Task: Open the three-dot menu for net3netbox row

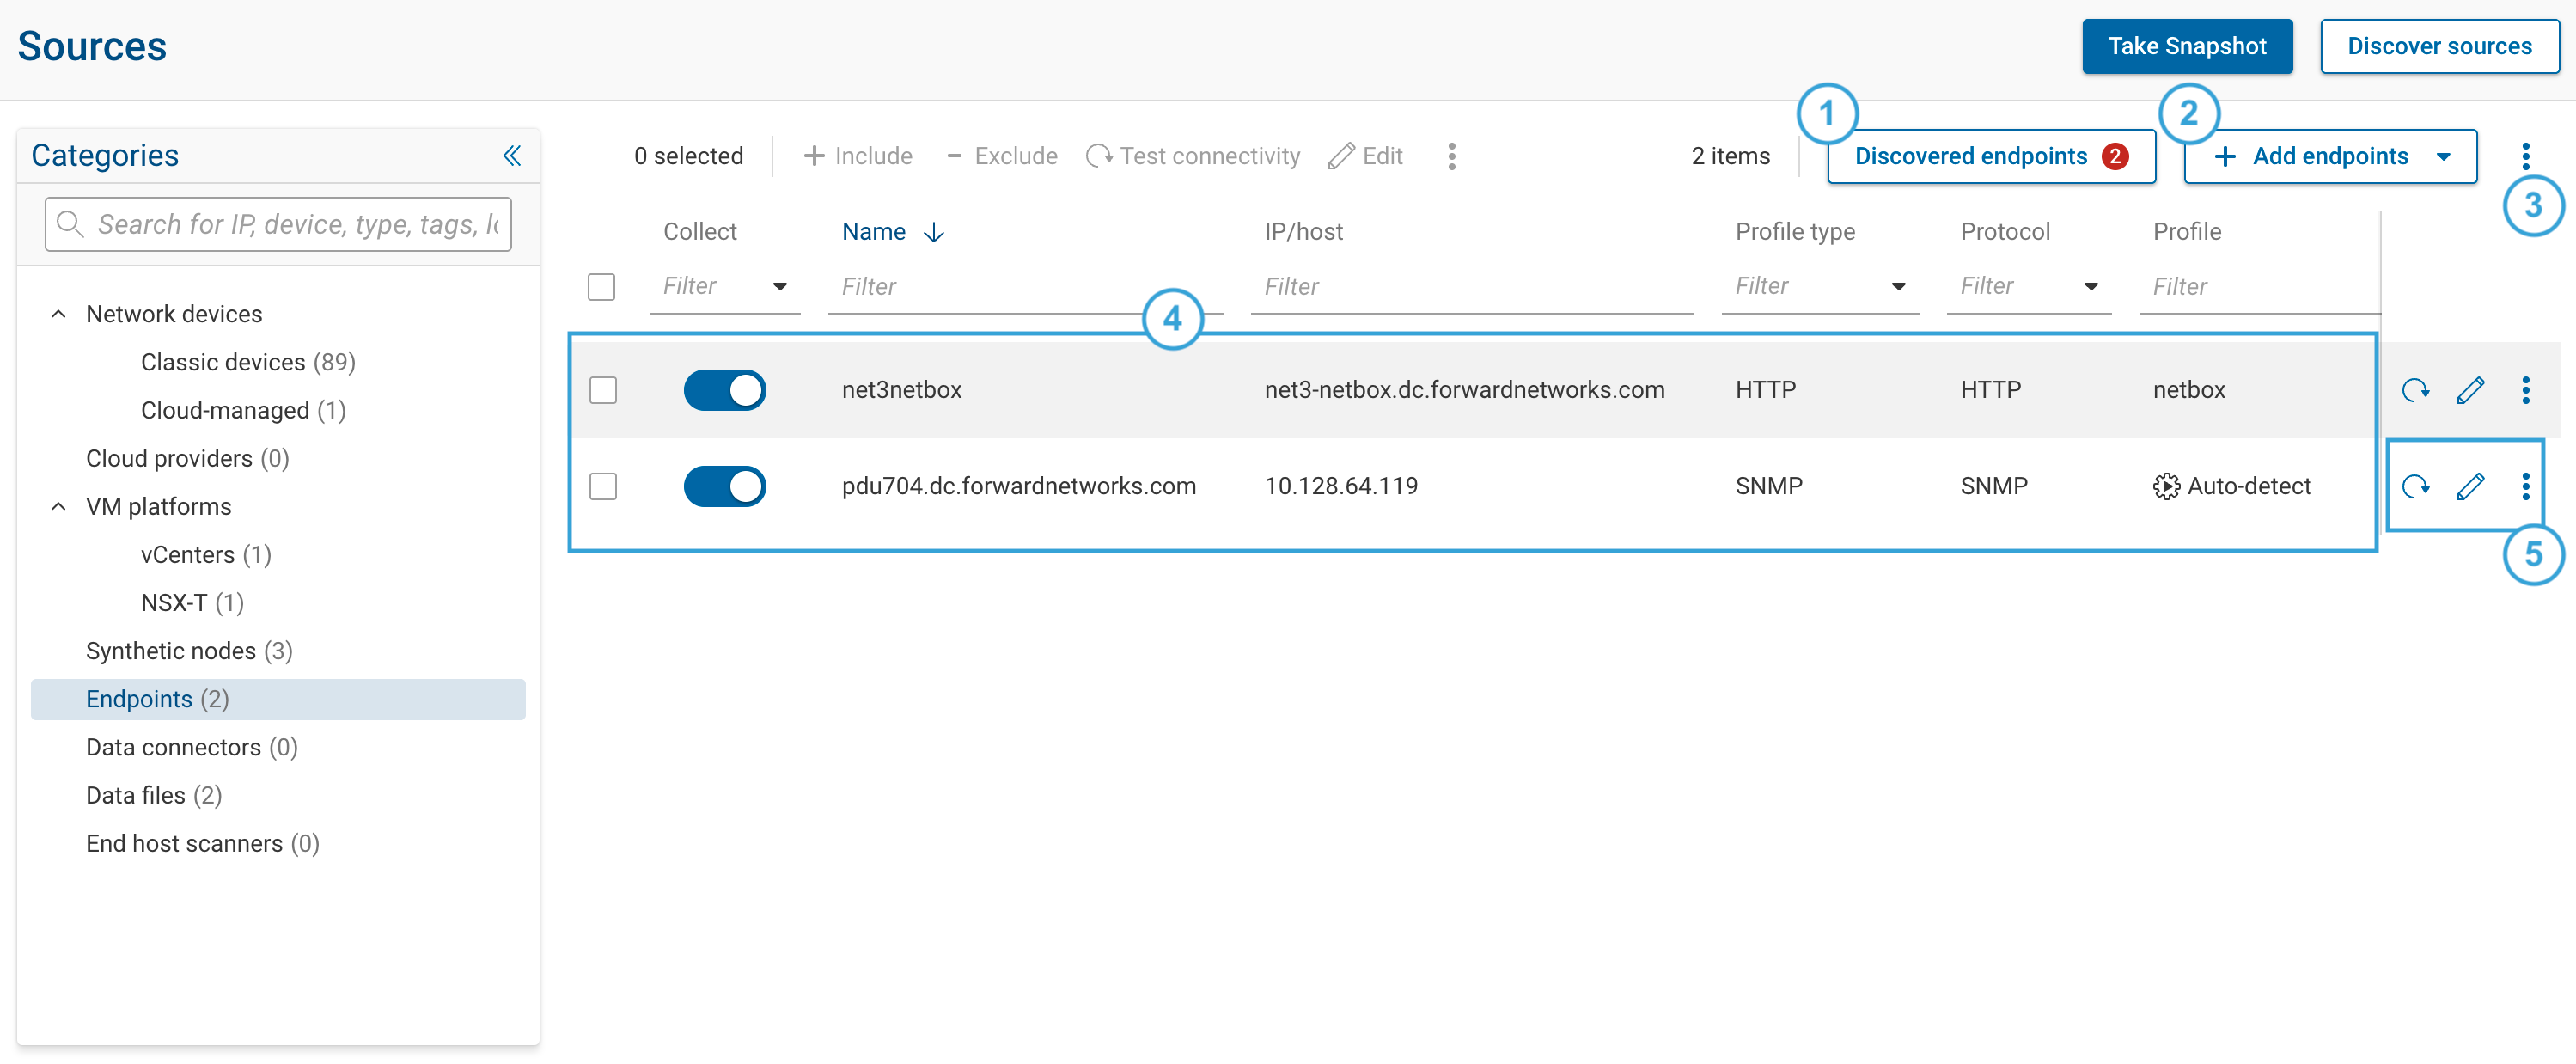Action: click(2526, 390)
